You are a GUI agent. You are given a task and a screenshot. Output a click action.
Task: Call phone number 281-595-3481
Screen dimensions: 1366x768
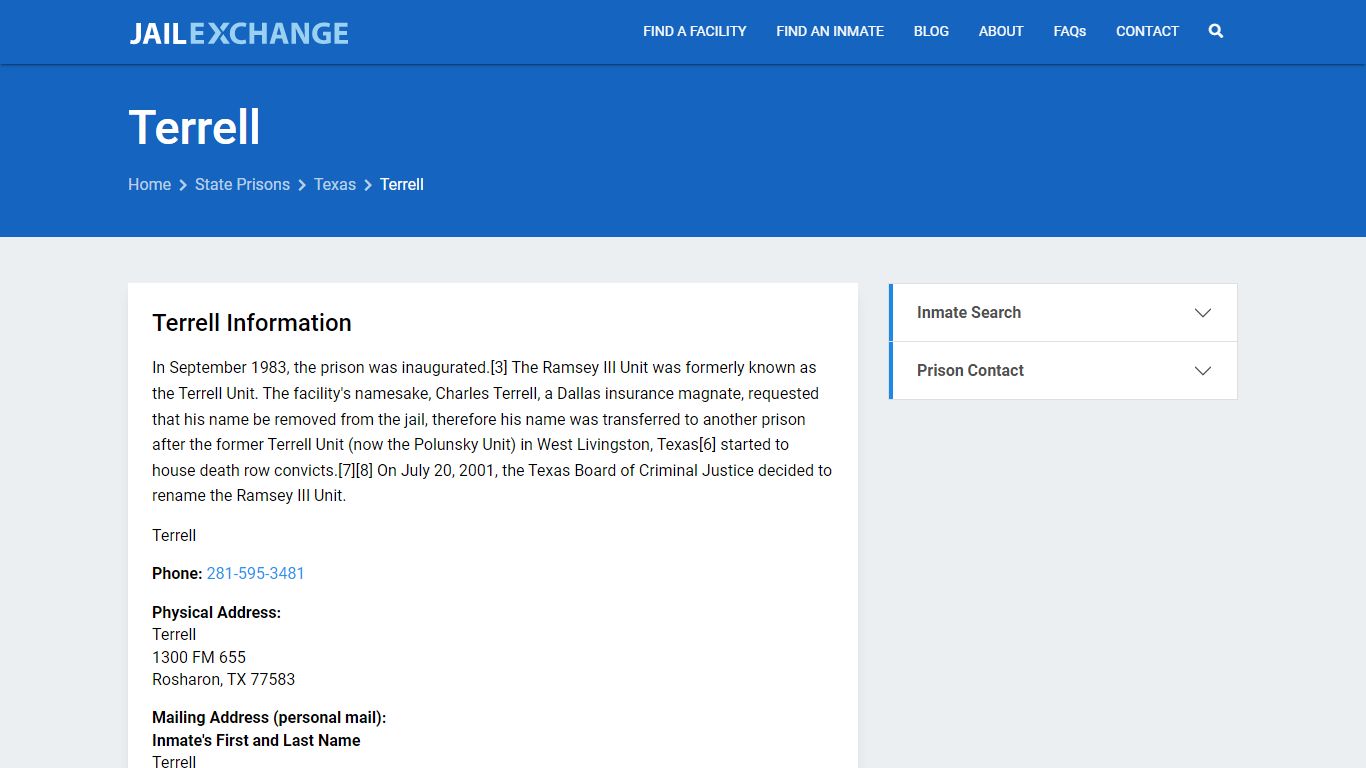tap(255, 573)
